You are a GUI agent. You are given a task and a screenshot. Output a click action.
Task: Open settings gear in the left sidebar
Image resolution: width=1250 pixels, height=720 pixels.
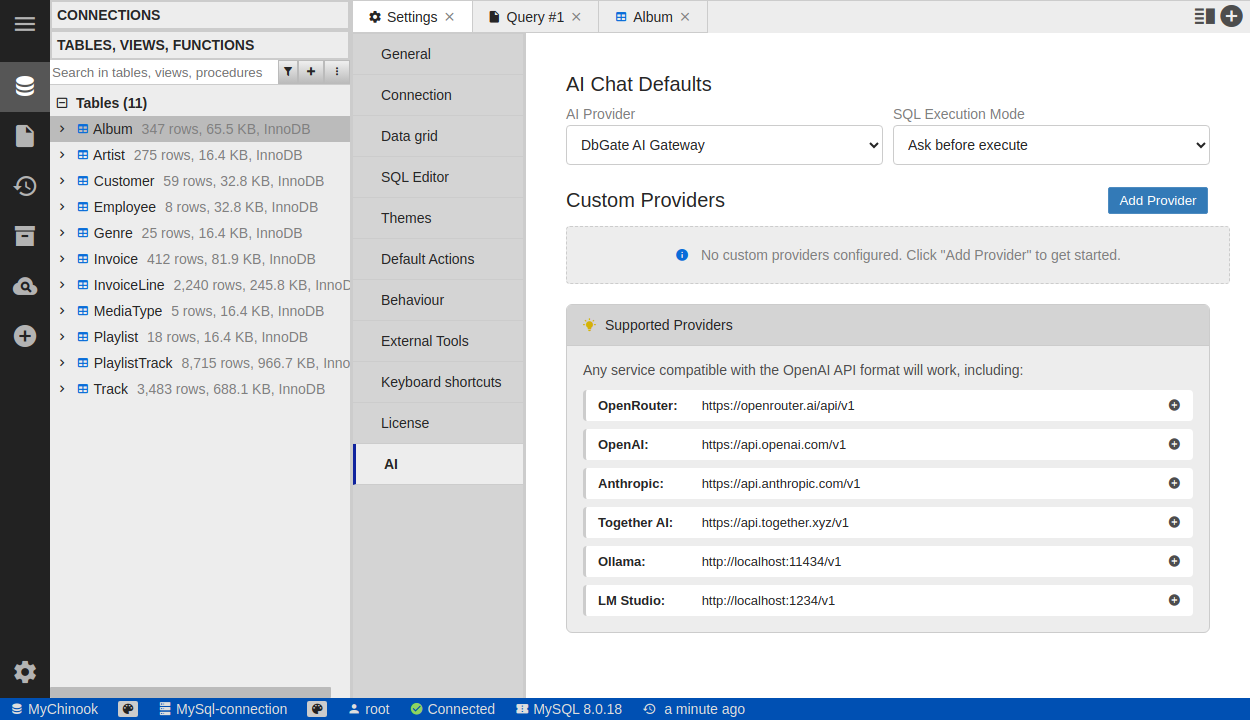click(x=25, y=672)
